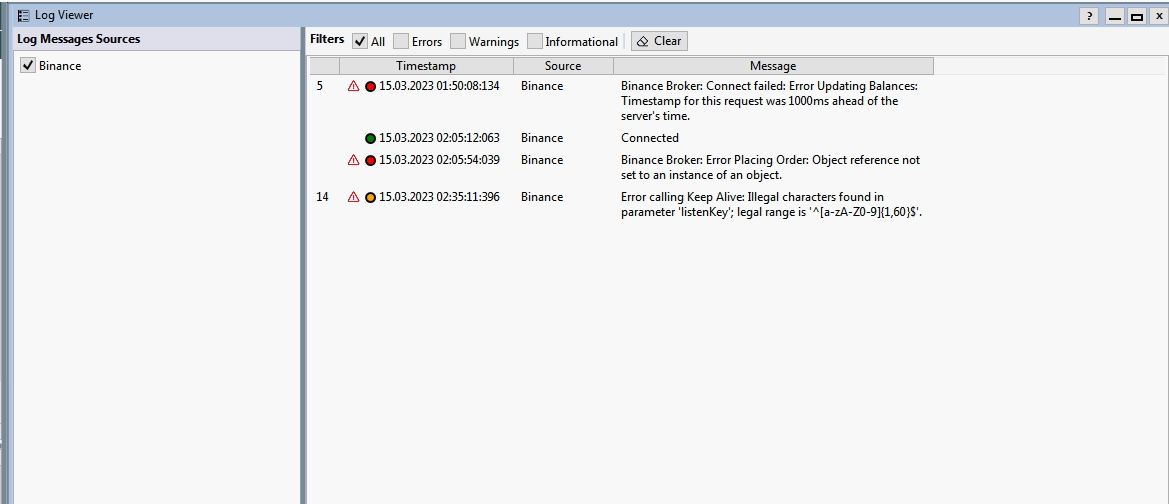Click the Binance source cell on the Keep Alive row
Image resolution: width=1169 pixels, height=504 pixels.
[x=542, y=197]
